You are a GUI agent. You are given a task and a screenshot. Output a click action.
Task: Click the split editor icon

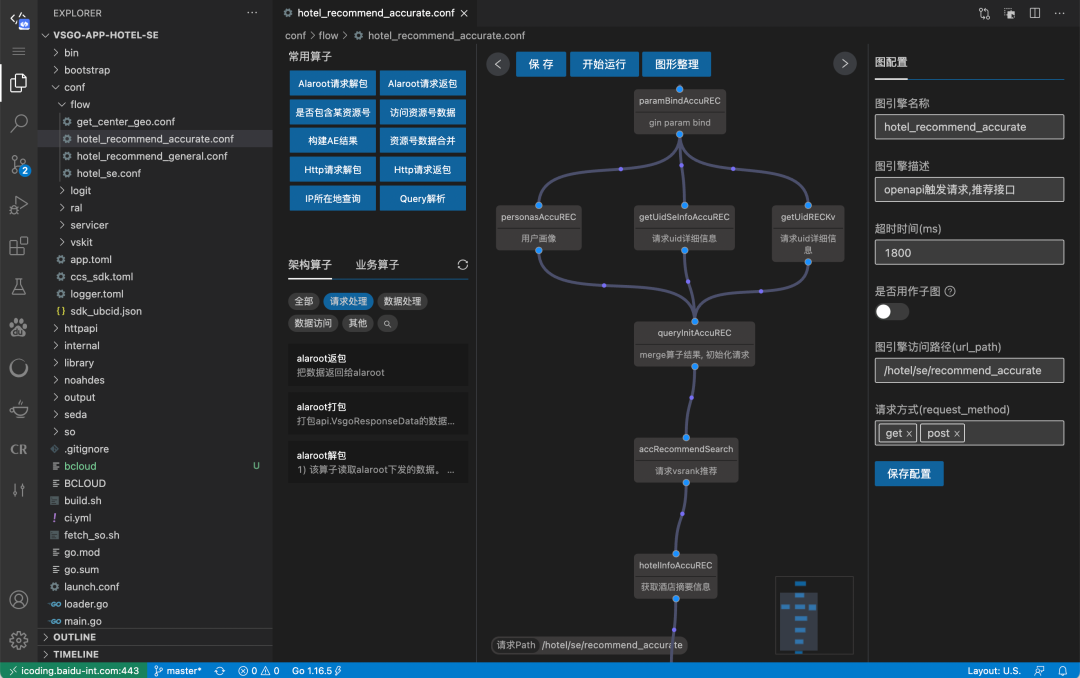(x=1035, y=13)
